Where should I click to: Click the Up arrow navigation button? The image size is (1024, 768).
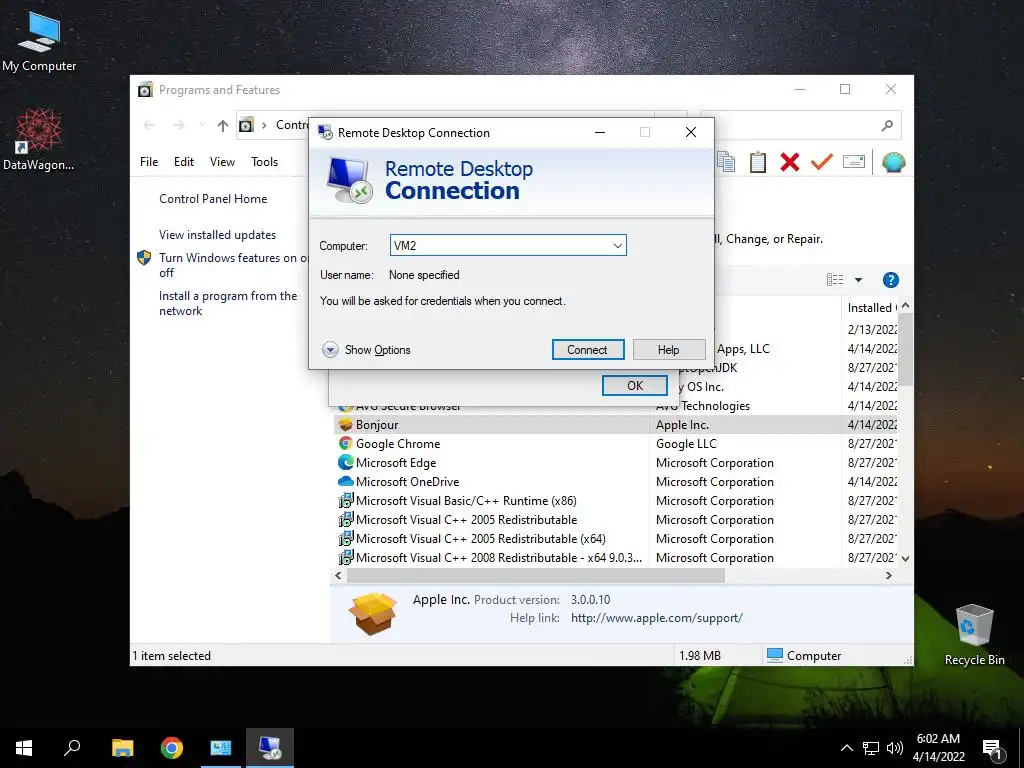[223, 125]
